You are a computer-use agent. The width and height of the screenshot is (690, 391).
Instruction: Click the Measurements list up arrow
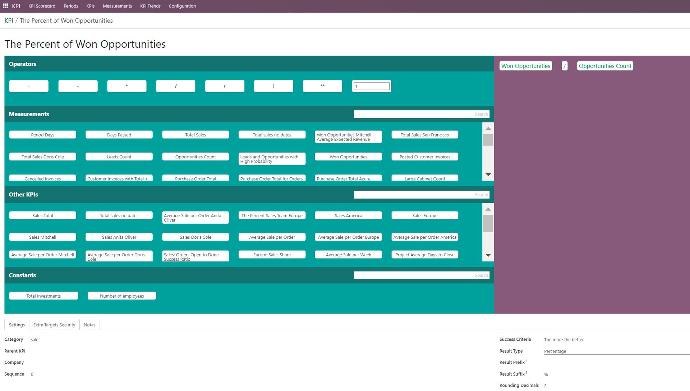[488, 128]
